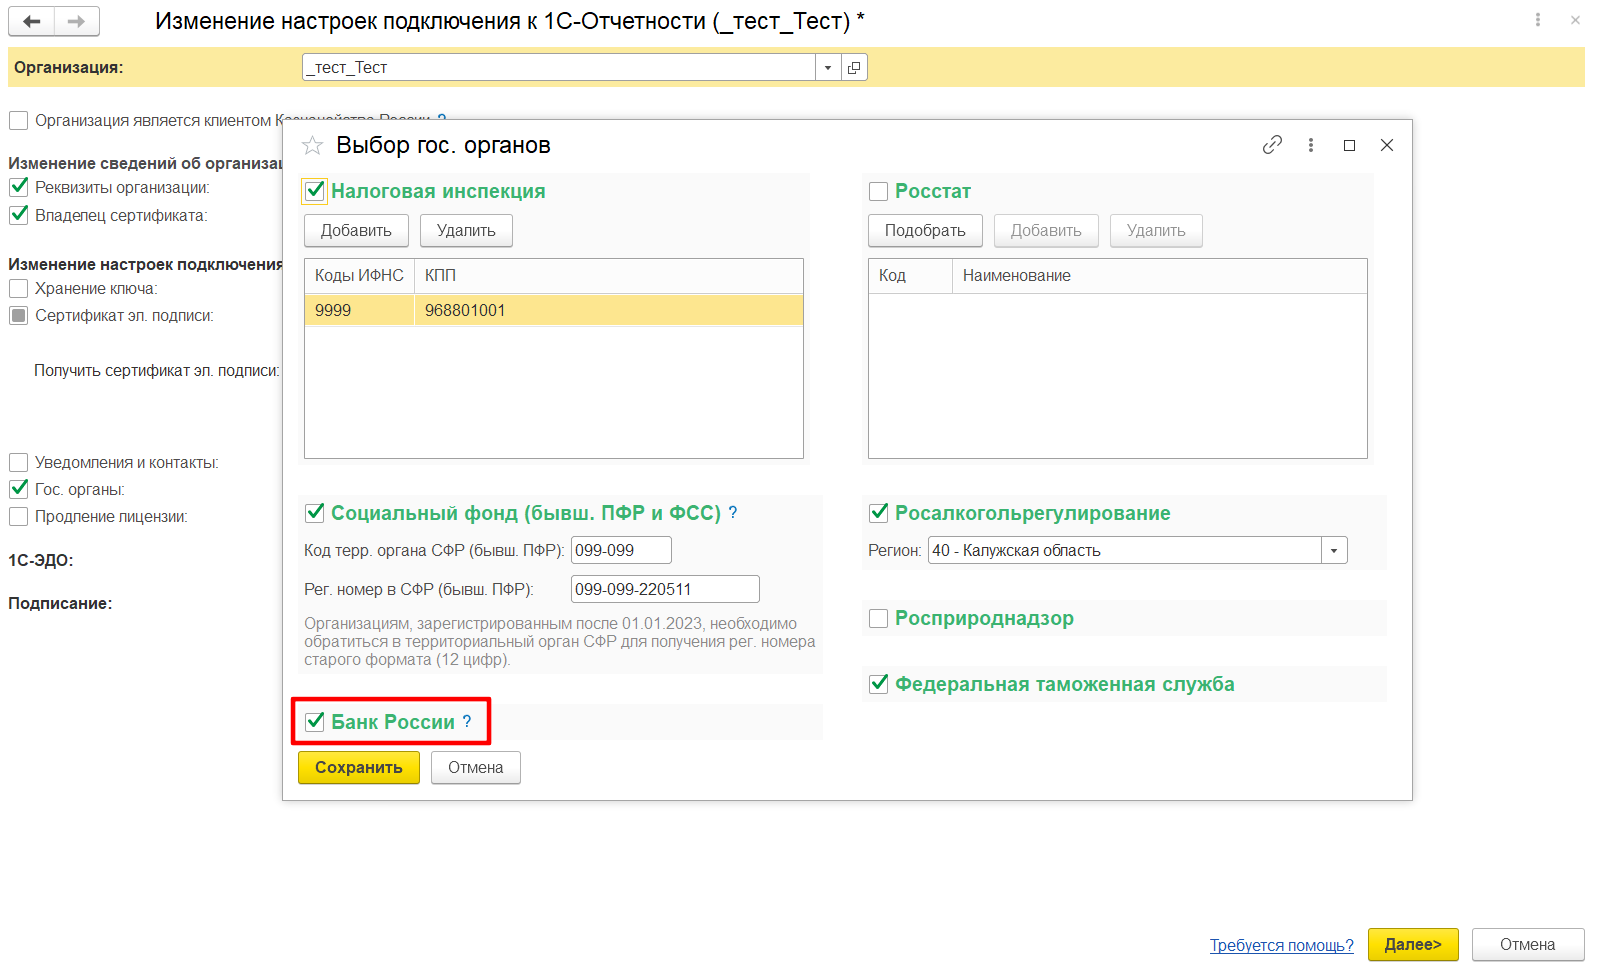Click the Сохранить button
1599x971 pixels.
coord(358,767)
